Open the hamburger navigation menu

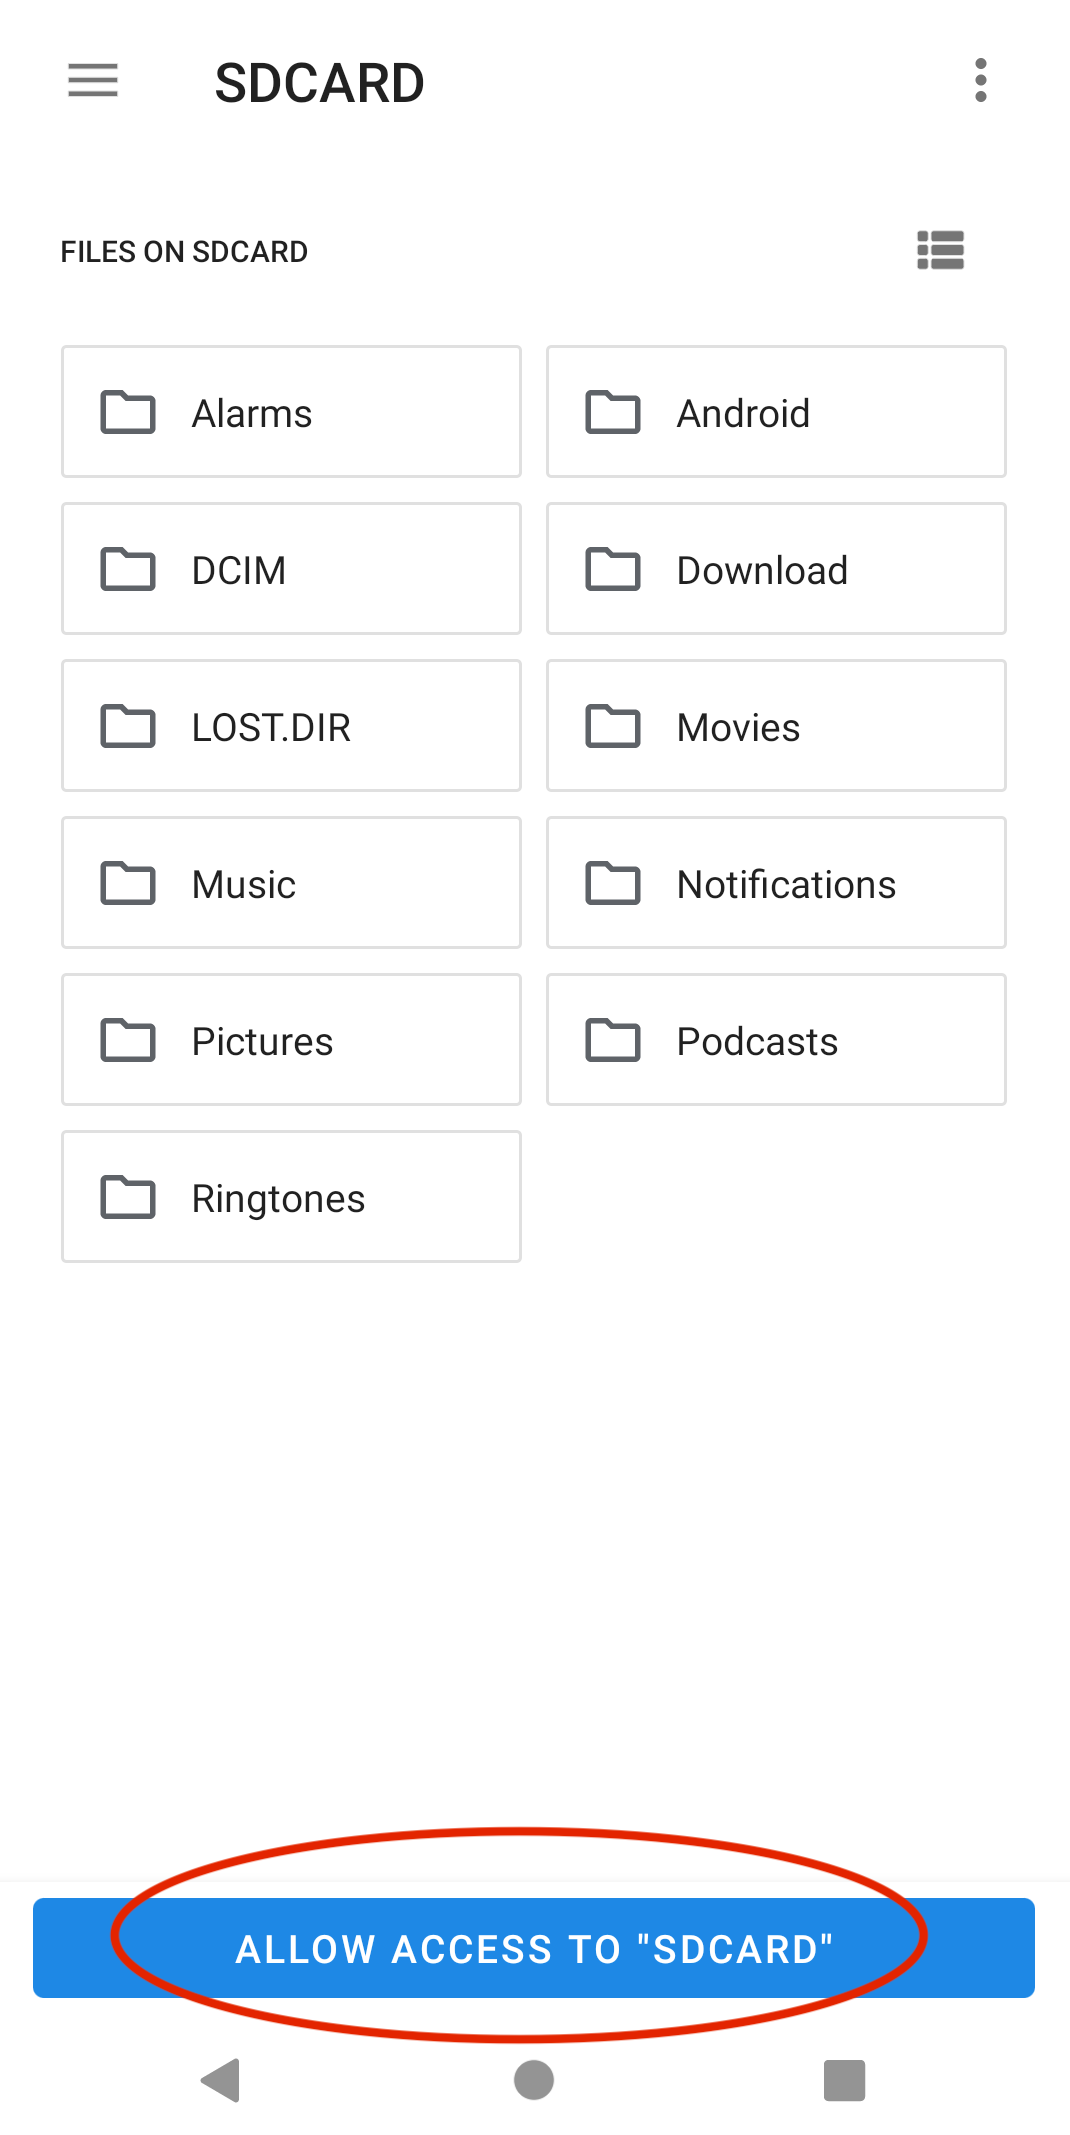coord(93,80)
